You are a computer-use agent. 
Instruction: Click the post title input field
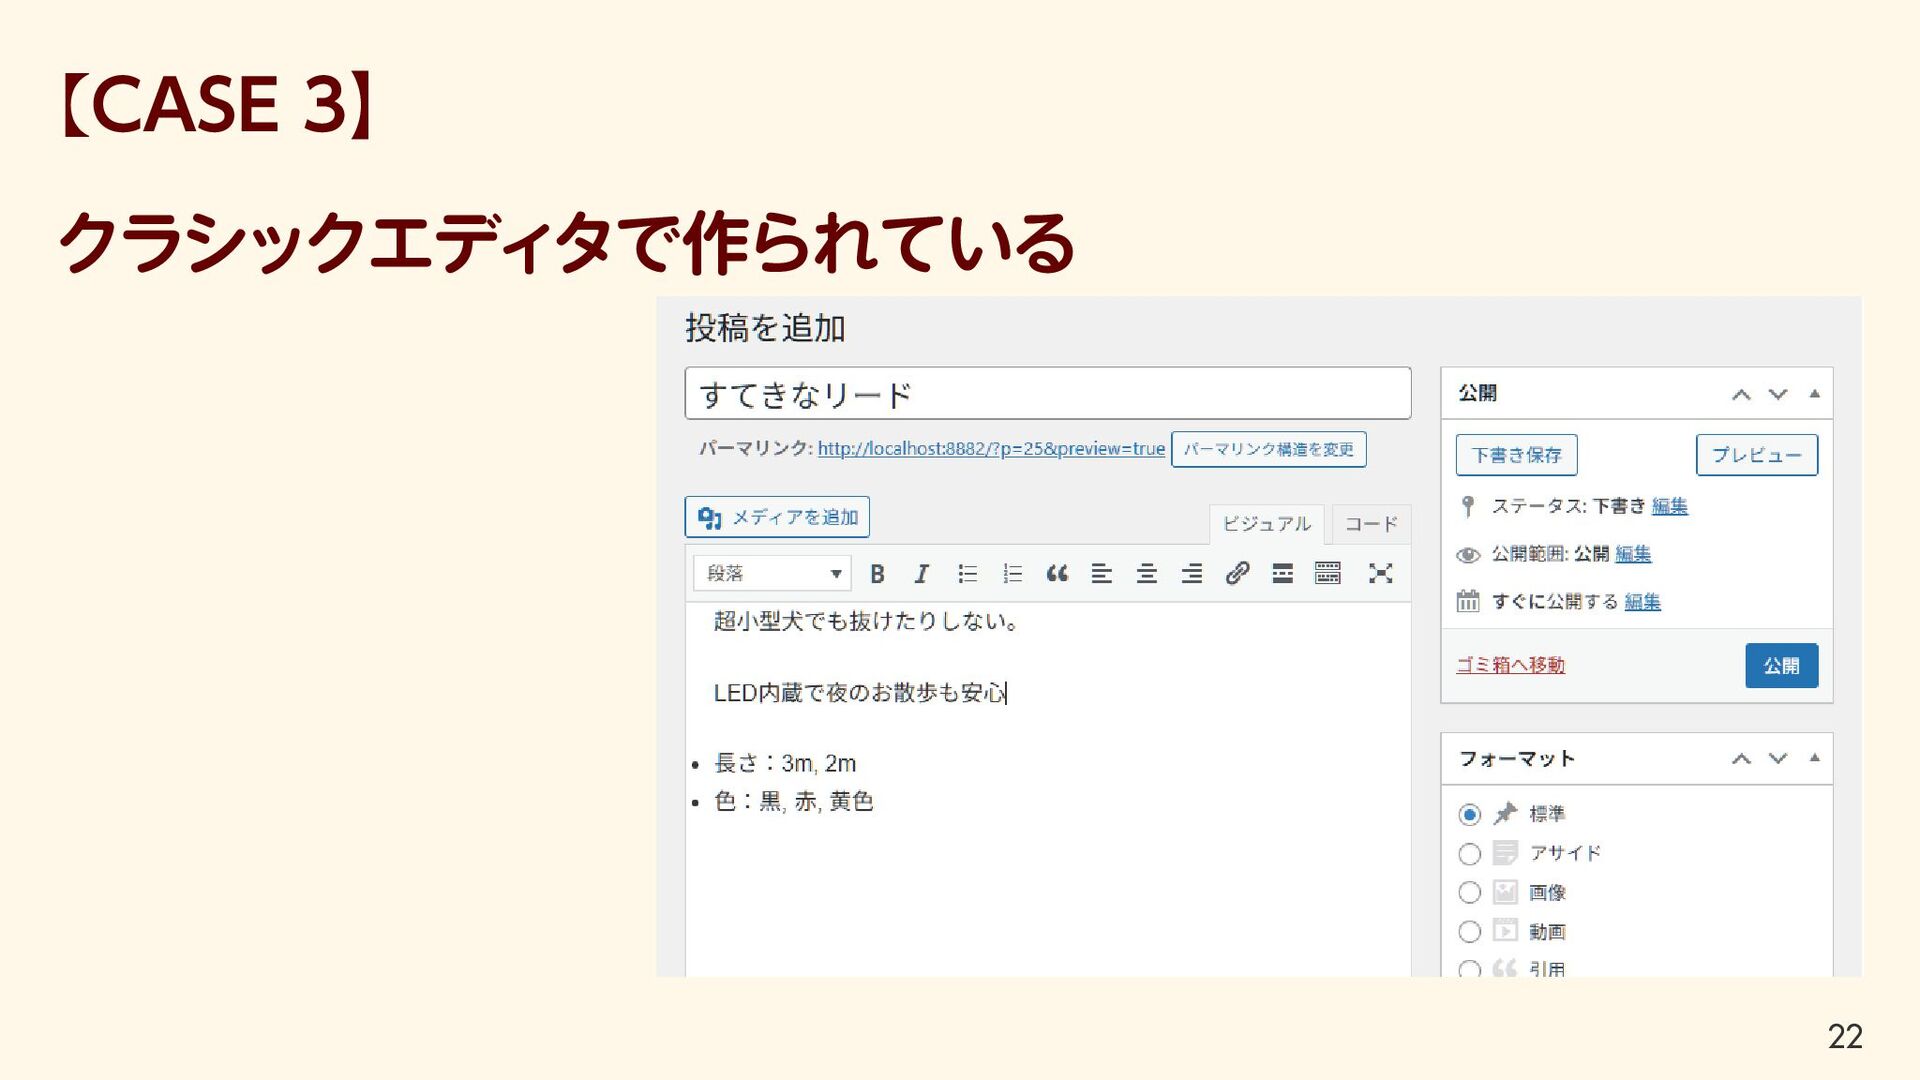(1047, 394)
